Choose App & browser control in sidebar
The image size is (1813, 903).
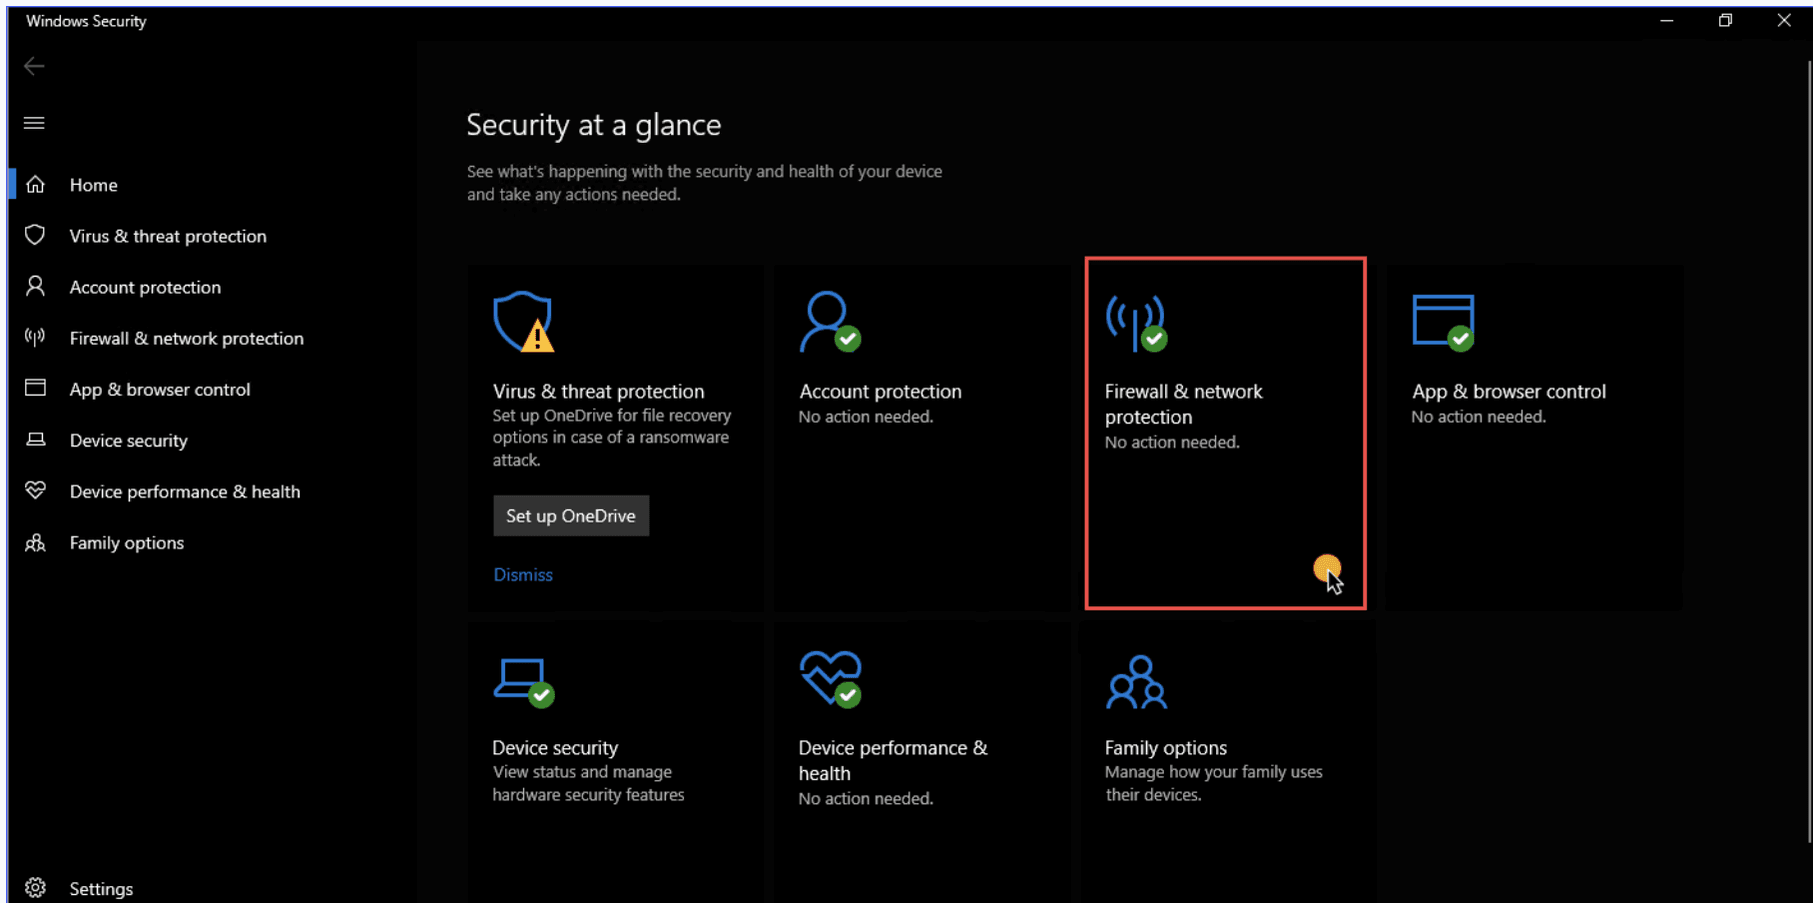[x=159, y=389]
